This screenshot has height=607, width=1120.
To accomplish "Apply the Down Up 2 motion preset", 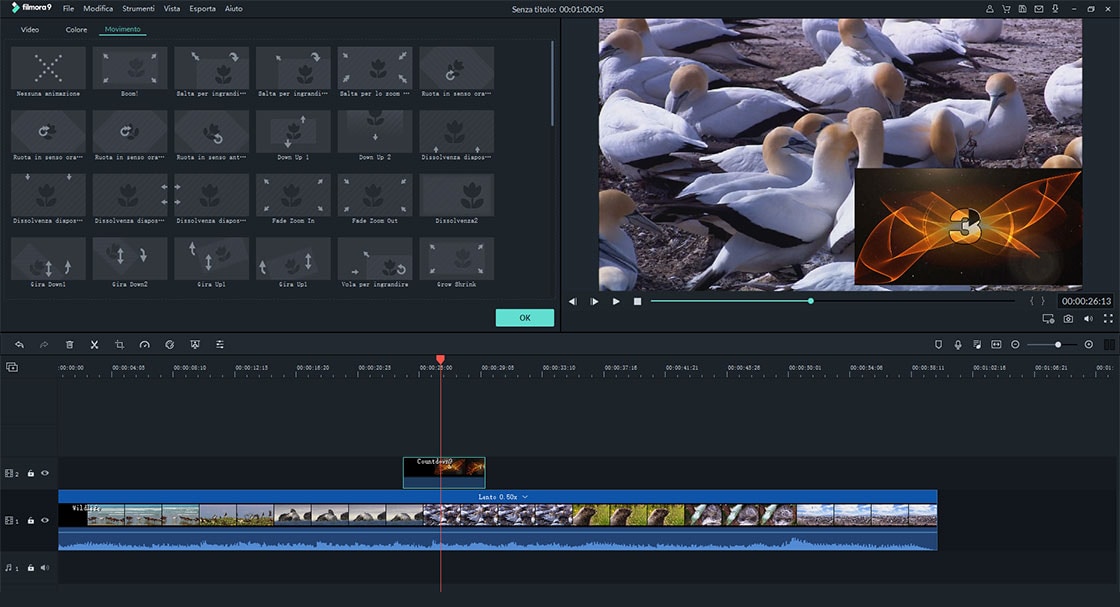I will point(375,136).
